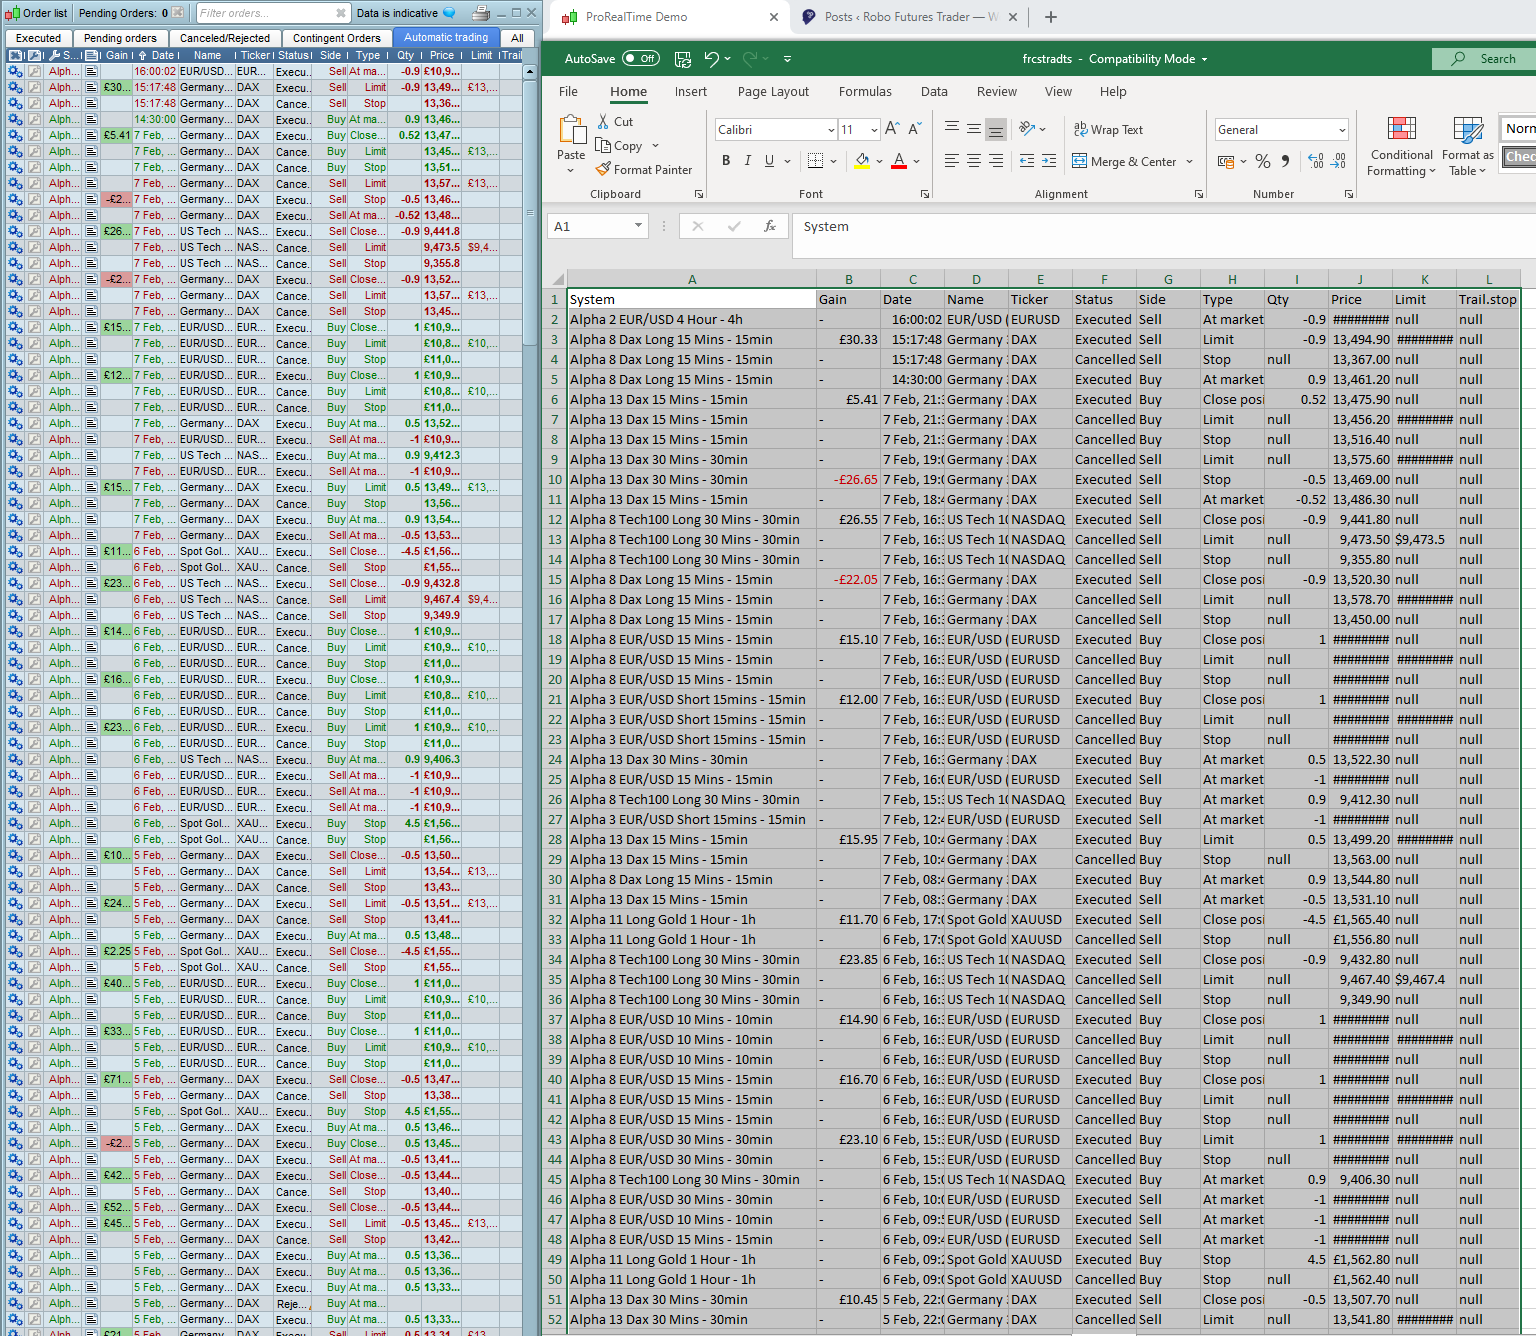Screen dimensions: 1536x1336
Task: Open gear settings for the 16:00:02 EUR/USD order
Action: point(15,71)
